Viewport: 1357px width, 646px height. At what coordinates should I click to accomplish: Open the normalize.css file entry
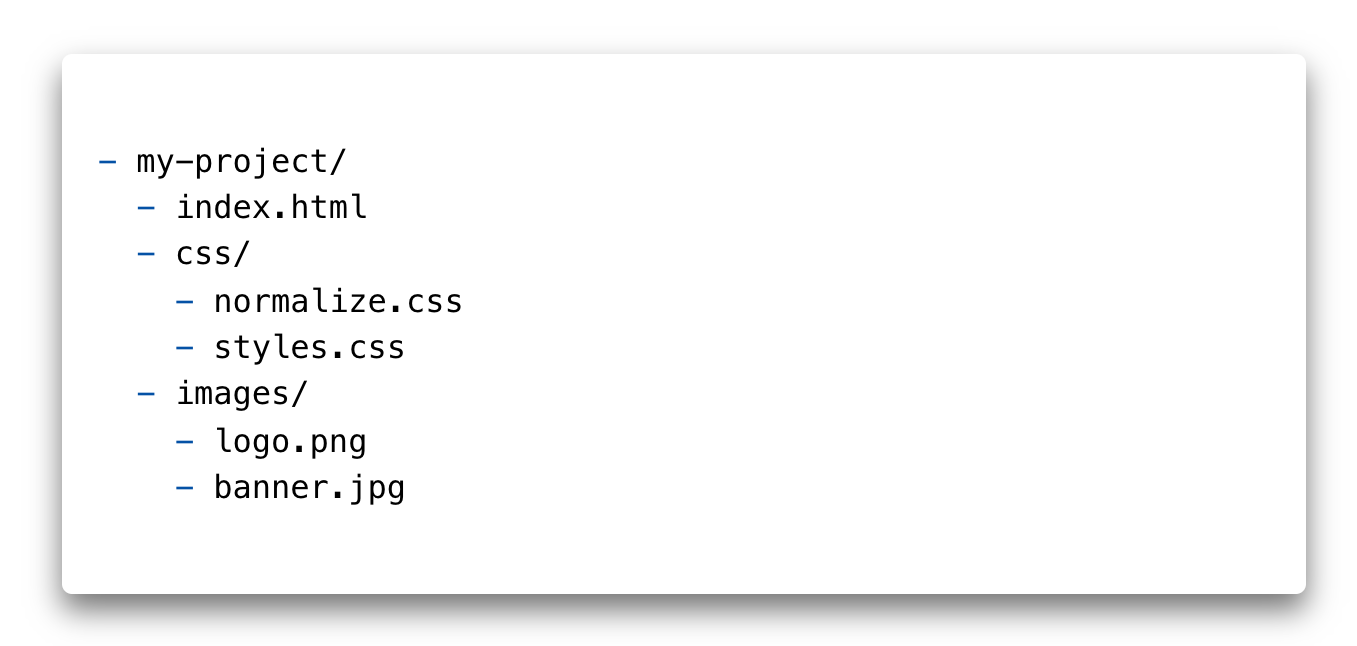click(338, 301)
